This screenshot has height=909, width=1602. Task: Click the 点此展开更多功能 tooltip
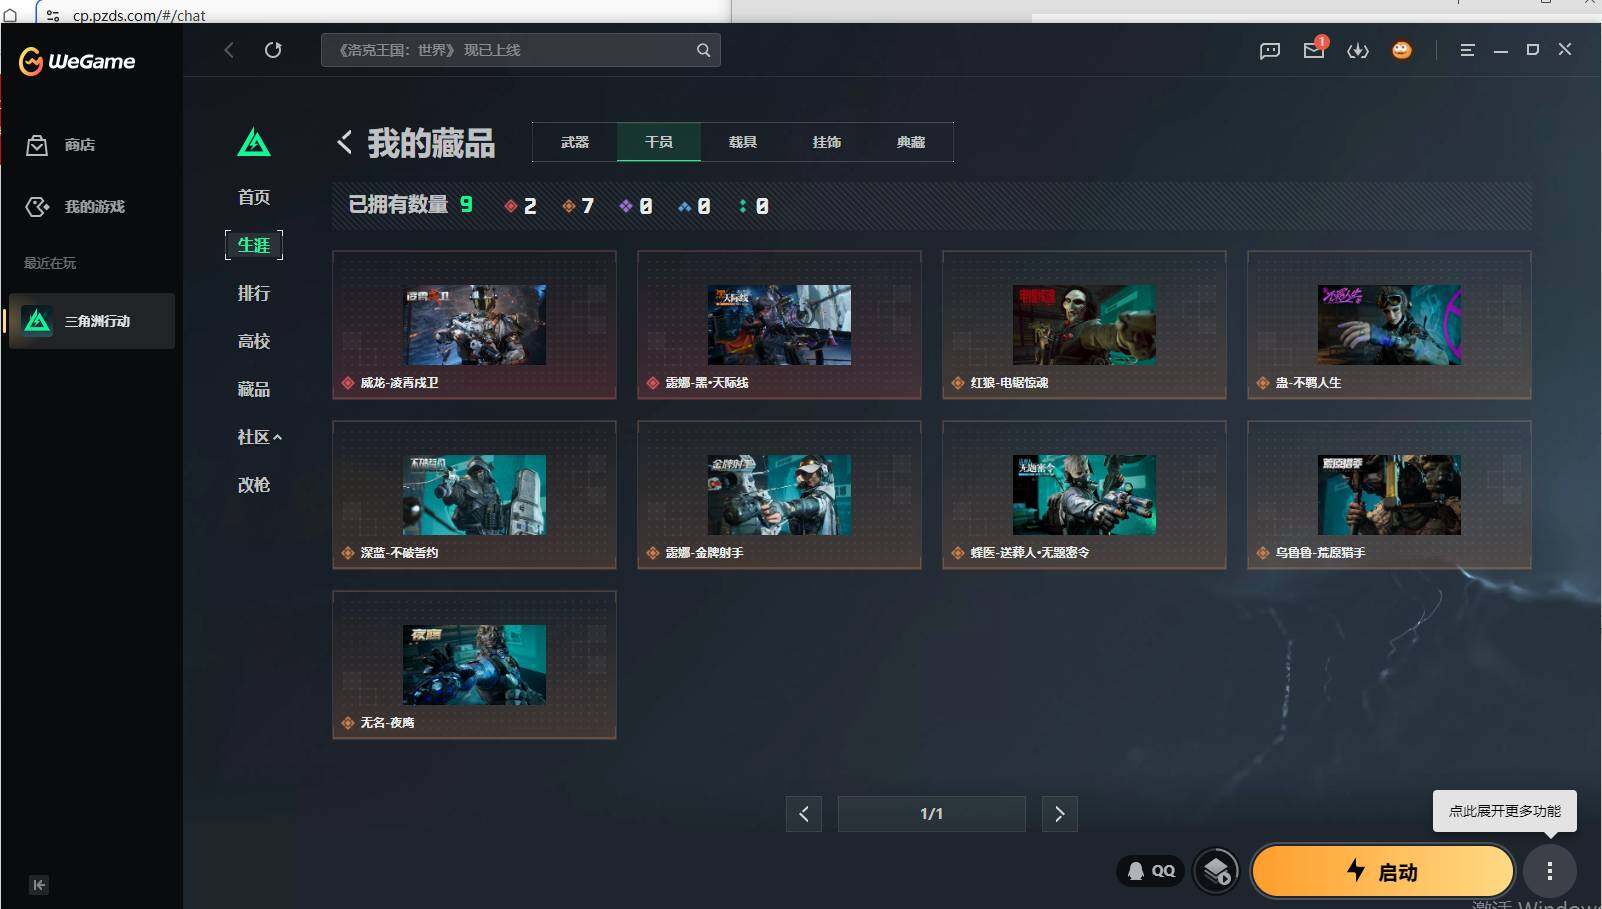tap(1505, 811)
